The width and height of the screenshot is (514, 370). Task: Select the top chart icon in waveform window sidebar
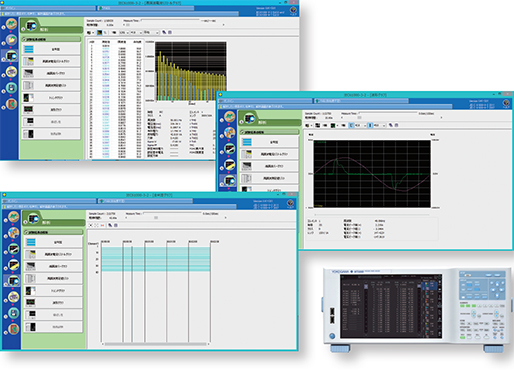(229, 117)
